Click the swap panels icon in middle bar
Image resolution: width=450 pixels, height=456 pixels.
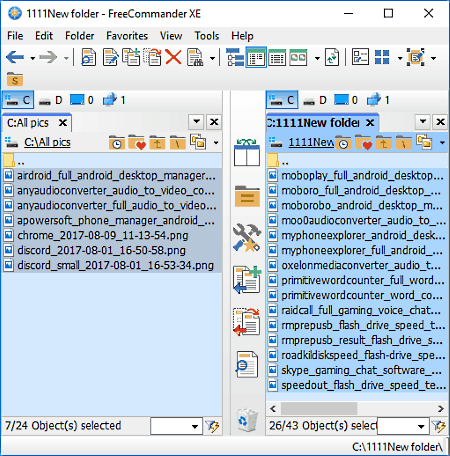tap(246, 153)
